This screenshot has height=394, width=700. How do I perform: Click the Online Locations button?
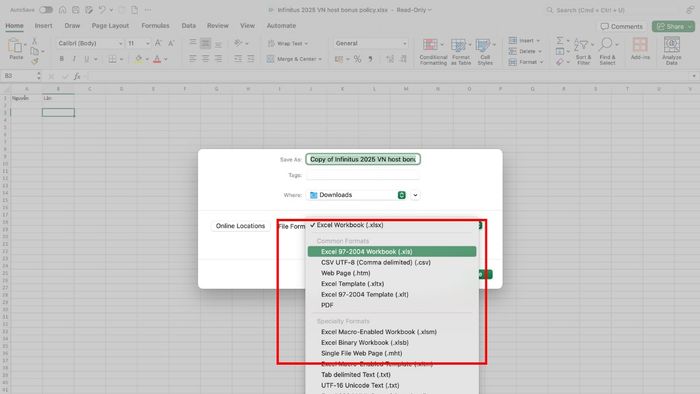240,226
